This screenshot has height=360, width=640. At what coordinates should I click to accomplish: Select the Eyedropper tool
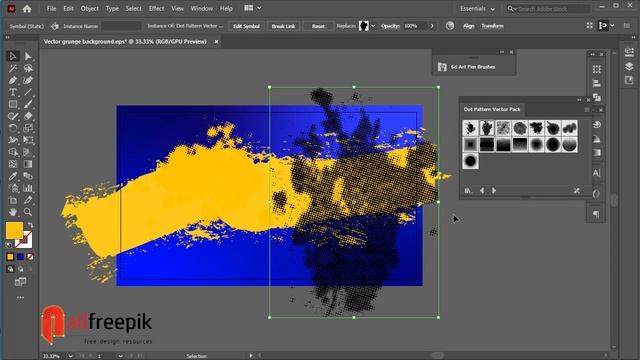click(x=13, y=176)
